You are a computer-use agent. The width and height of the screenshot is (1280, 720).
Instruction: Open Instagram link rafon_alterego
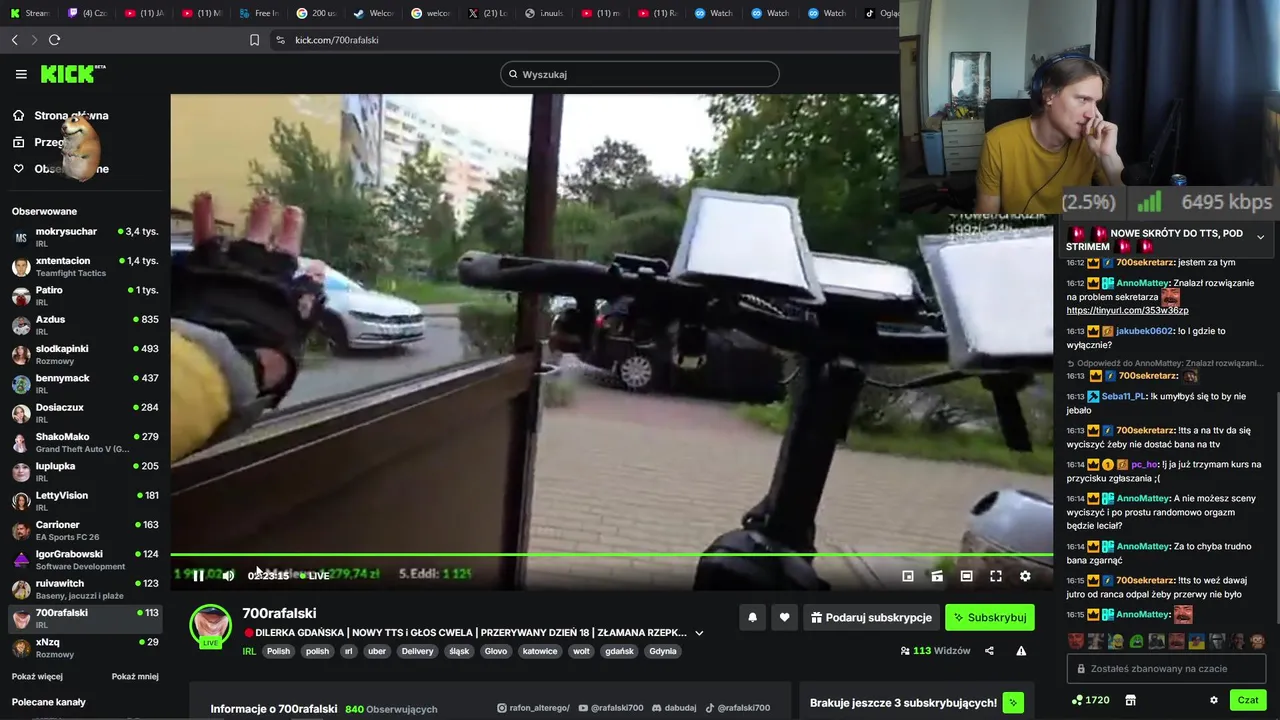(533, 708)
